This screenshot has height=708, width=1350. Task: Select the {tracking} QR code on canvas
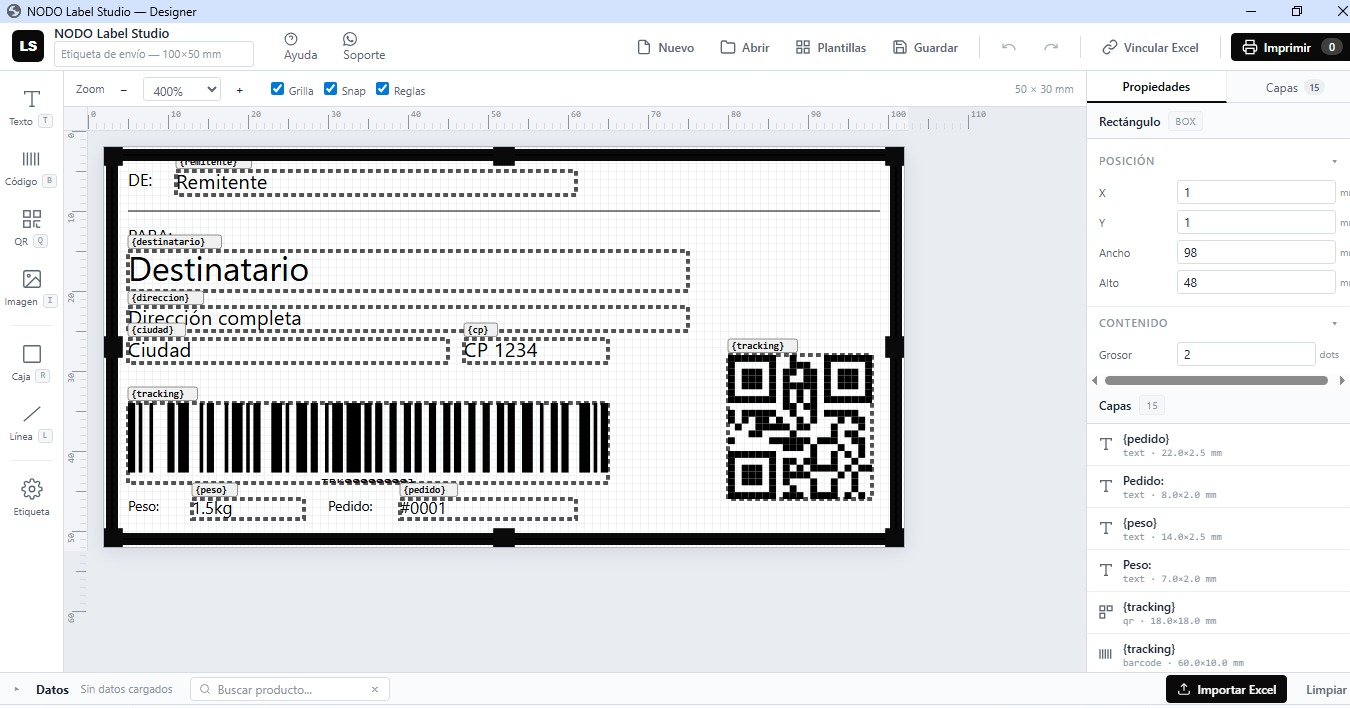tap(799, 426)
